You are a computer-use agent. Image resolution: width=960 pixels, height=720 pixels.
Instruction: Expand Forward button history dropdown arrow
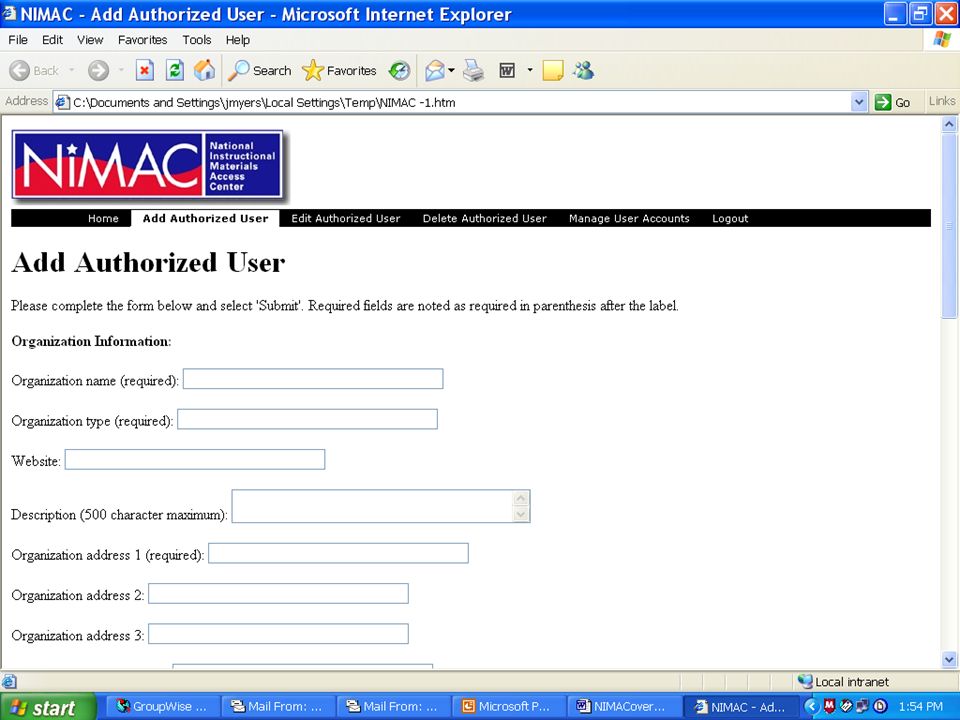(x=121, y=70)
